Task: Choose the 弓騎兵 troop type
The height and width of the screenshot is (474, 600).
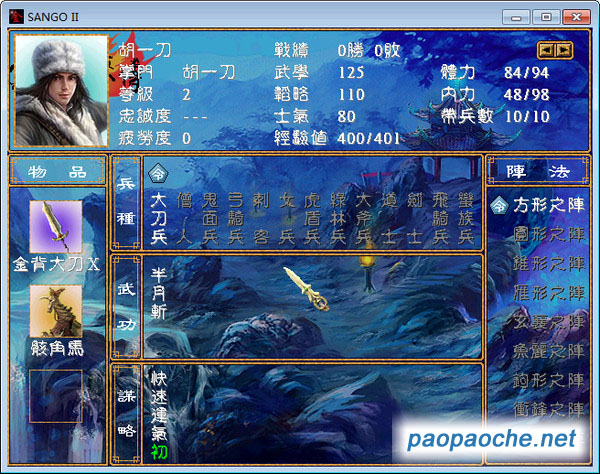Action: pyautogui.click(x=236, y=219)
